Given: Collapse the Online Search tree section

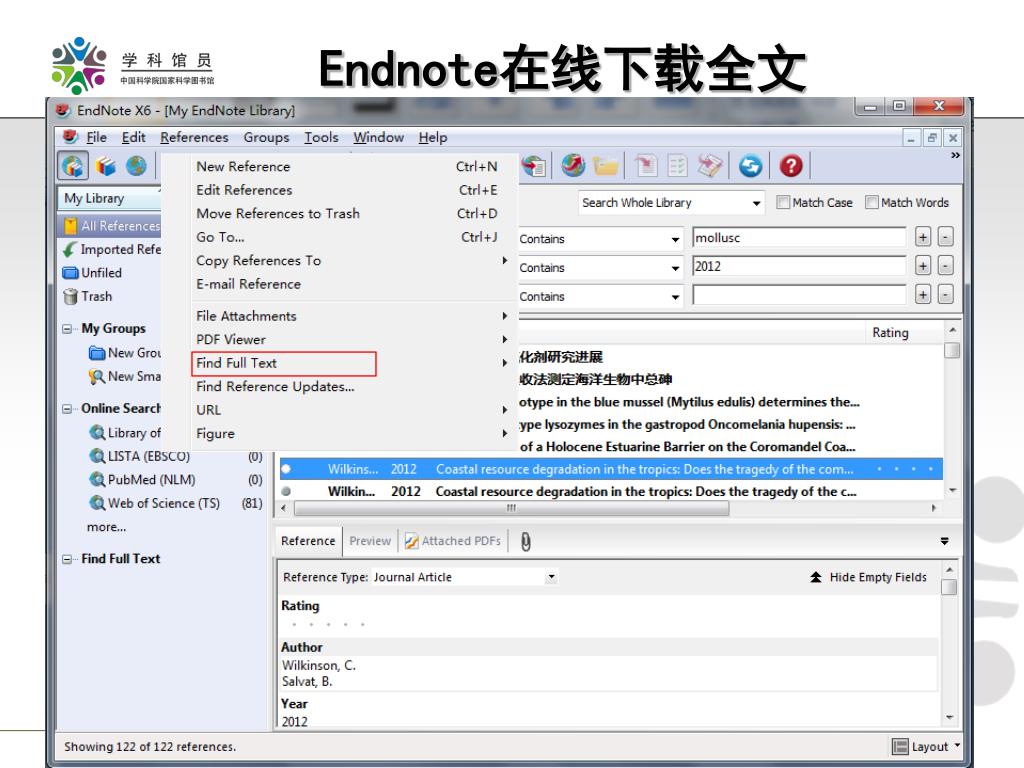Looking at the screenshot, I should (x=67, y=409).
